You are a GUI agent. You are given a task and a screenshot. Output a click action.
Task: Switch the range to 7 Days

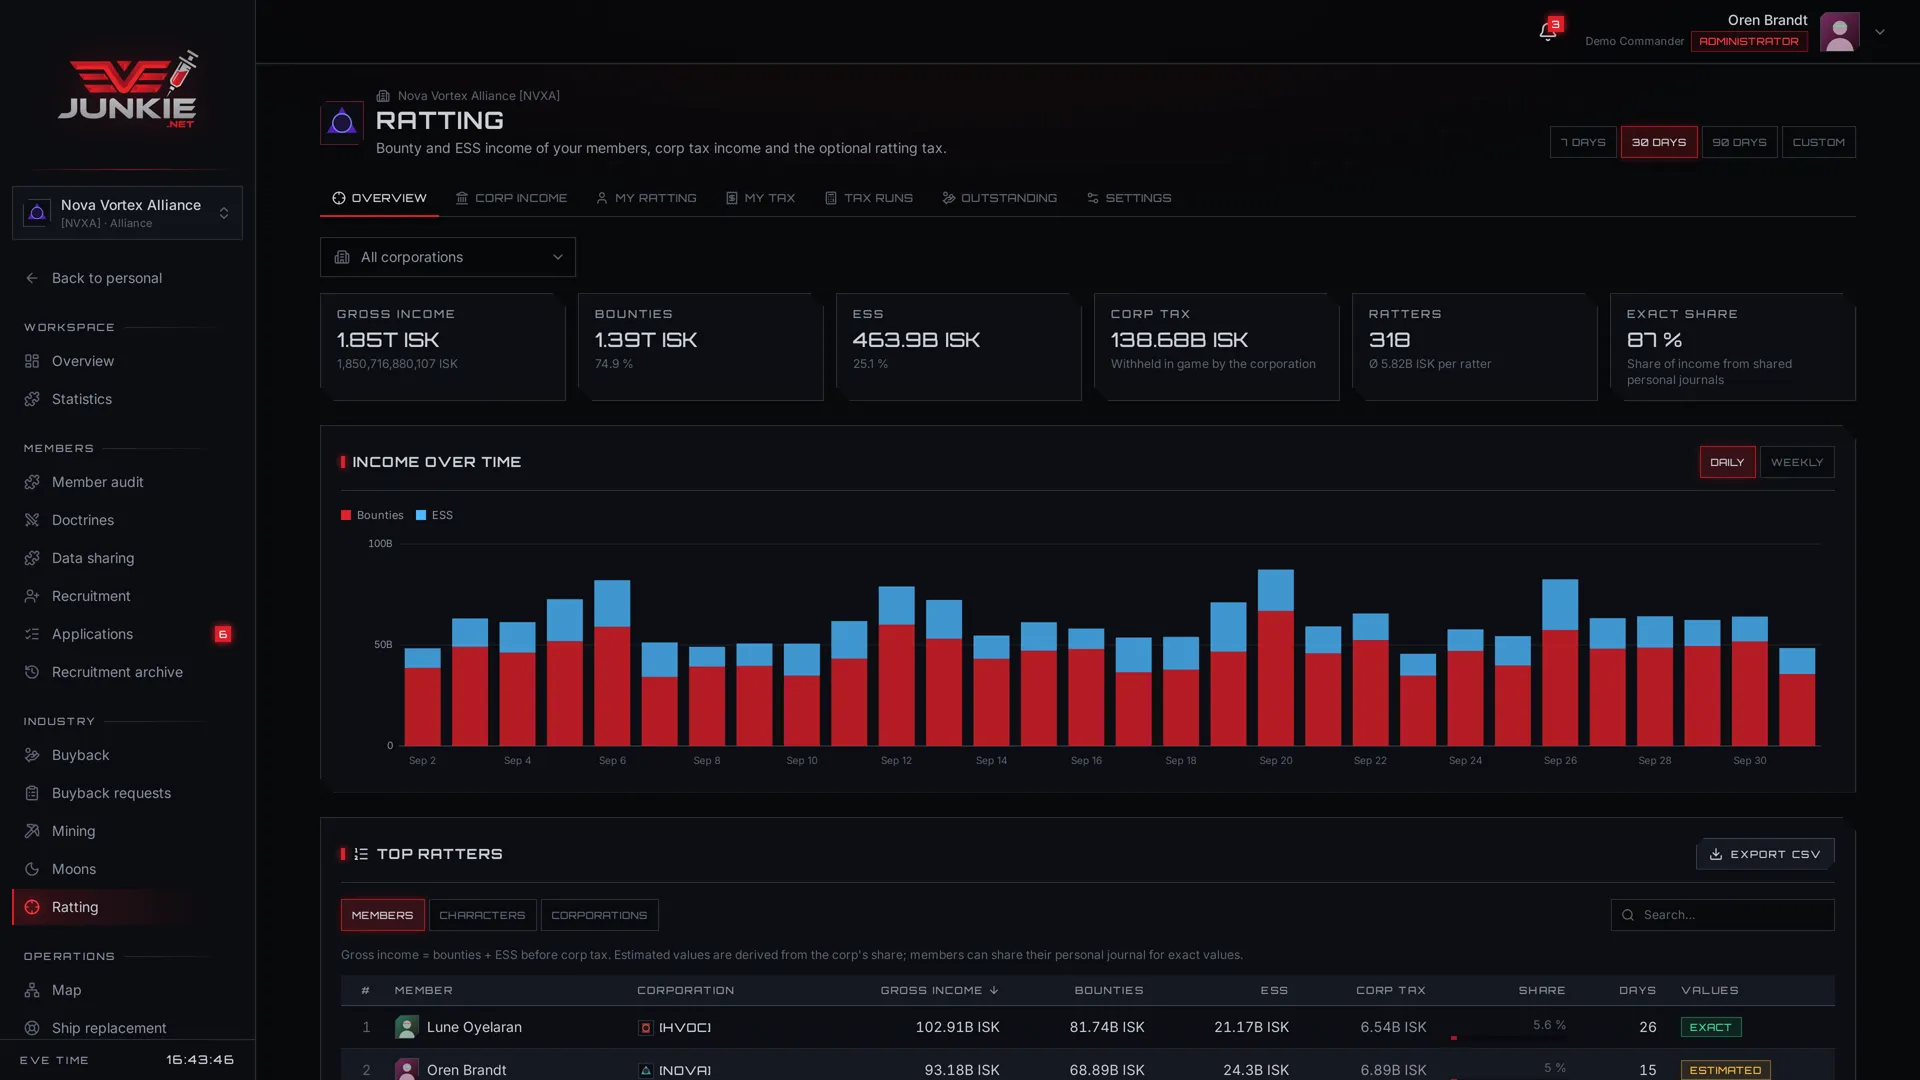[1583, 142]
